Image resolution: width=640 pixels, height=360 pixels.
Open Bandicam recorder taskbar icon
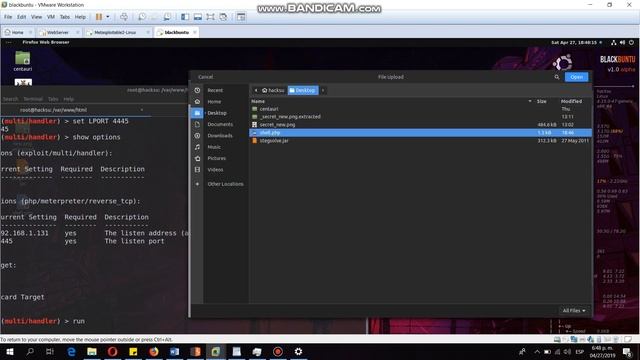(278, 351)
